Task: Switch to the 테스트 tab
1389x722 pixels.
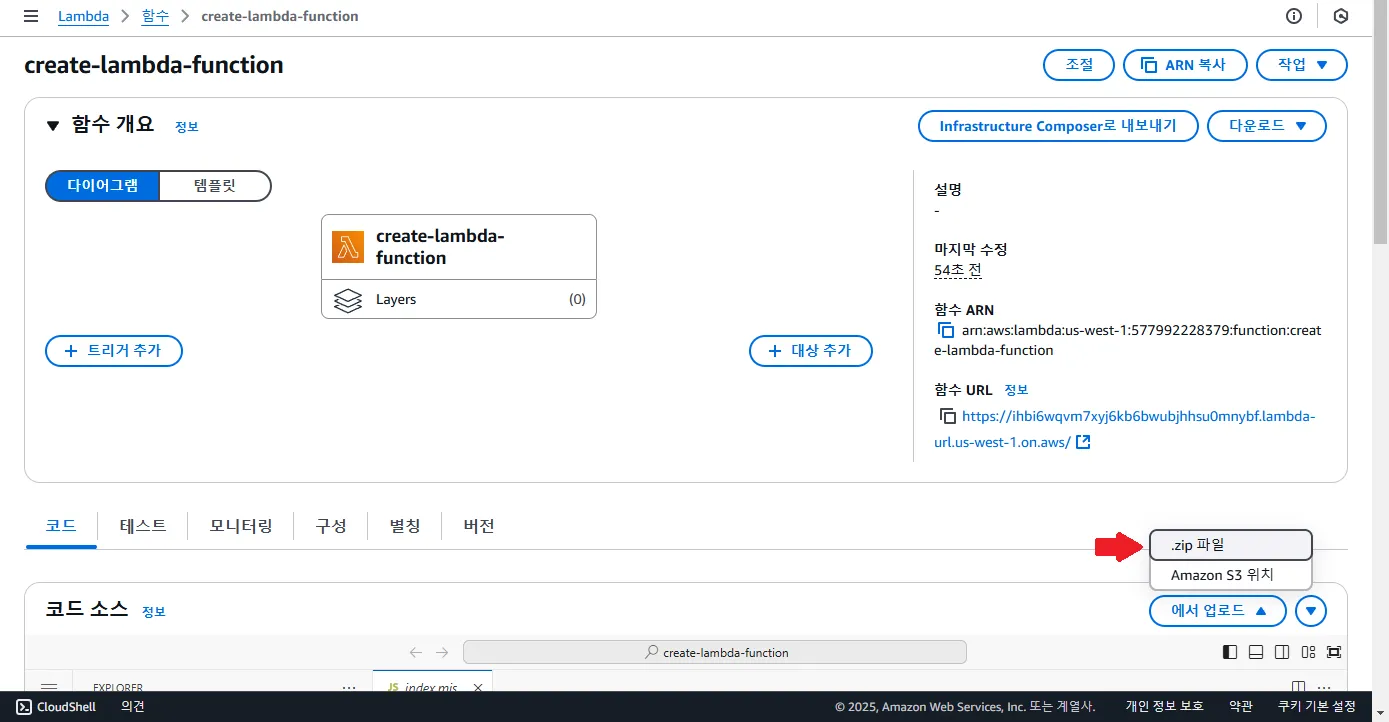Action: pyautogui.click(x=143, y=526)
